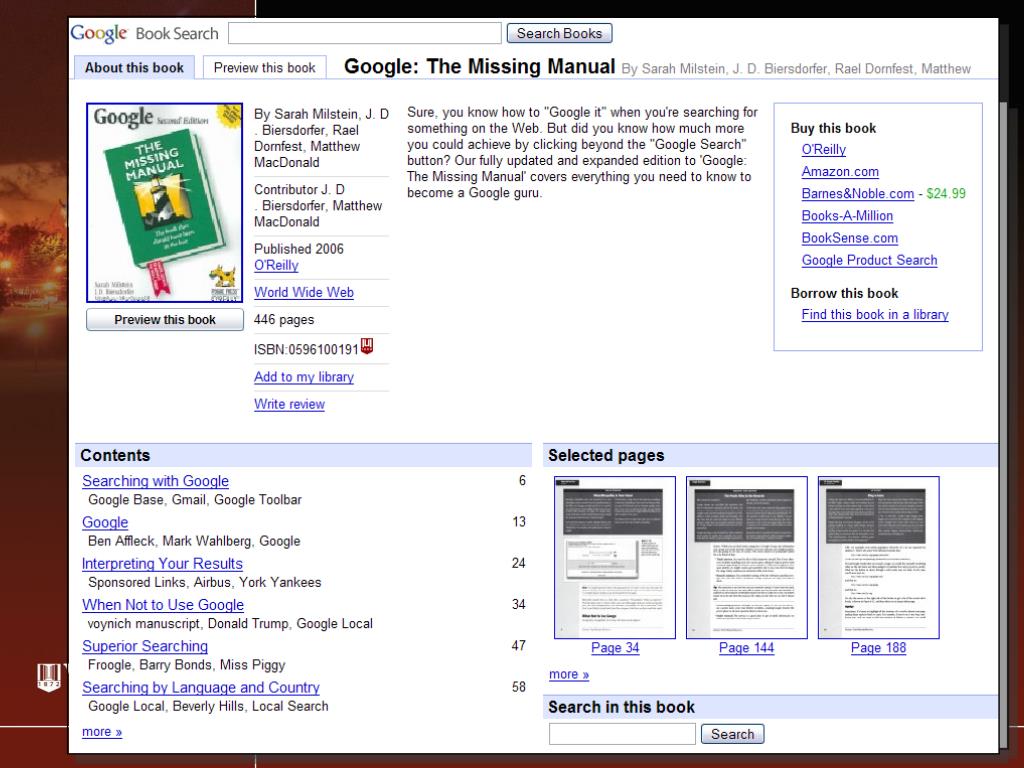This screenshot has height=768, width=1024.
Task: Open the Books-A-Million link
Action: pos(847,216)
